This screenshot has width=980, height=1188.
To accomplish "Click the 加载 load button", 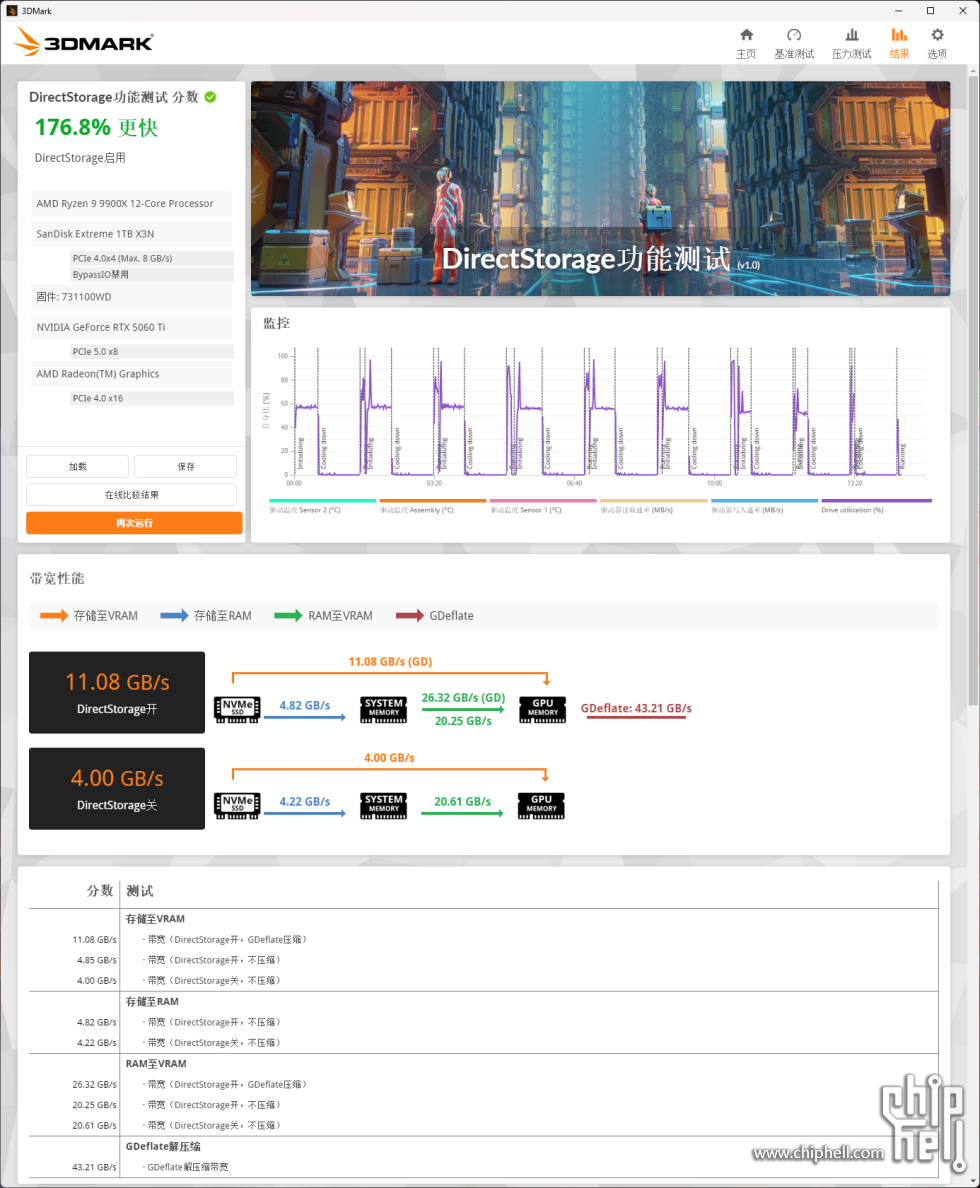I will coord(77,467).
